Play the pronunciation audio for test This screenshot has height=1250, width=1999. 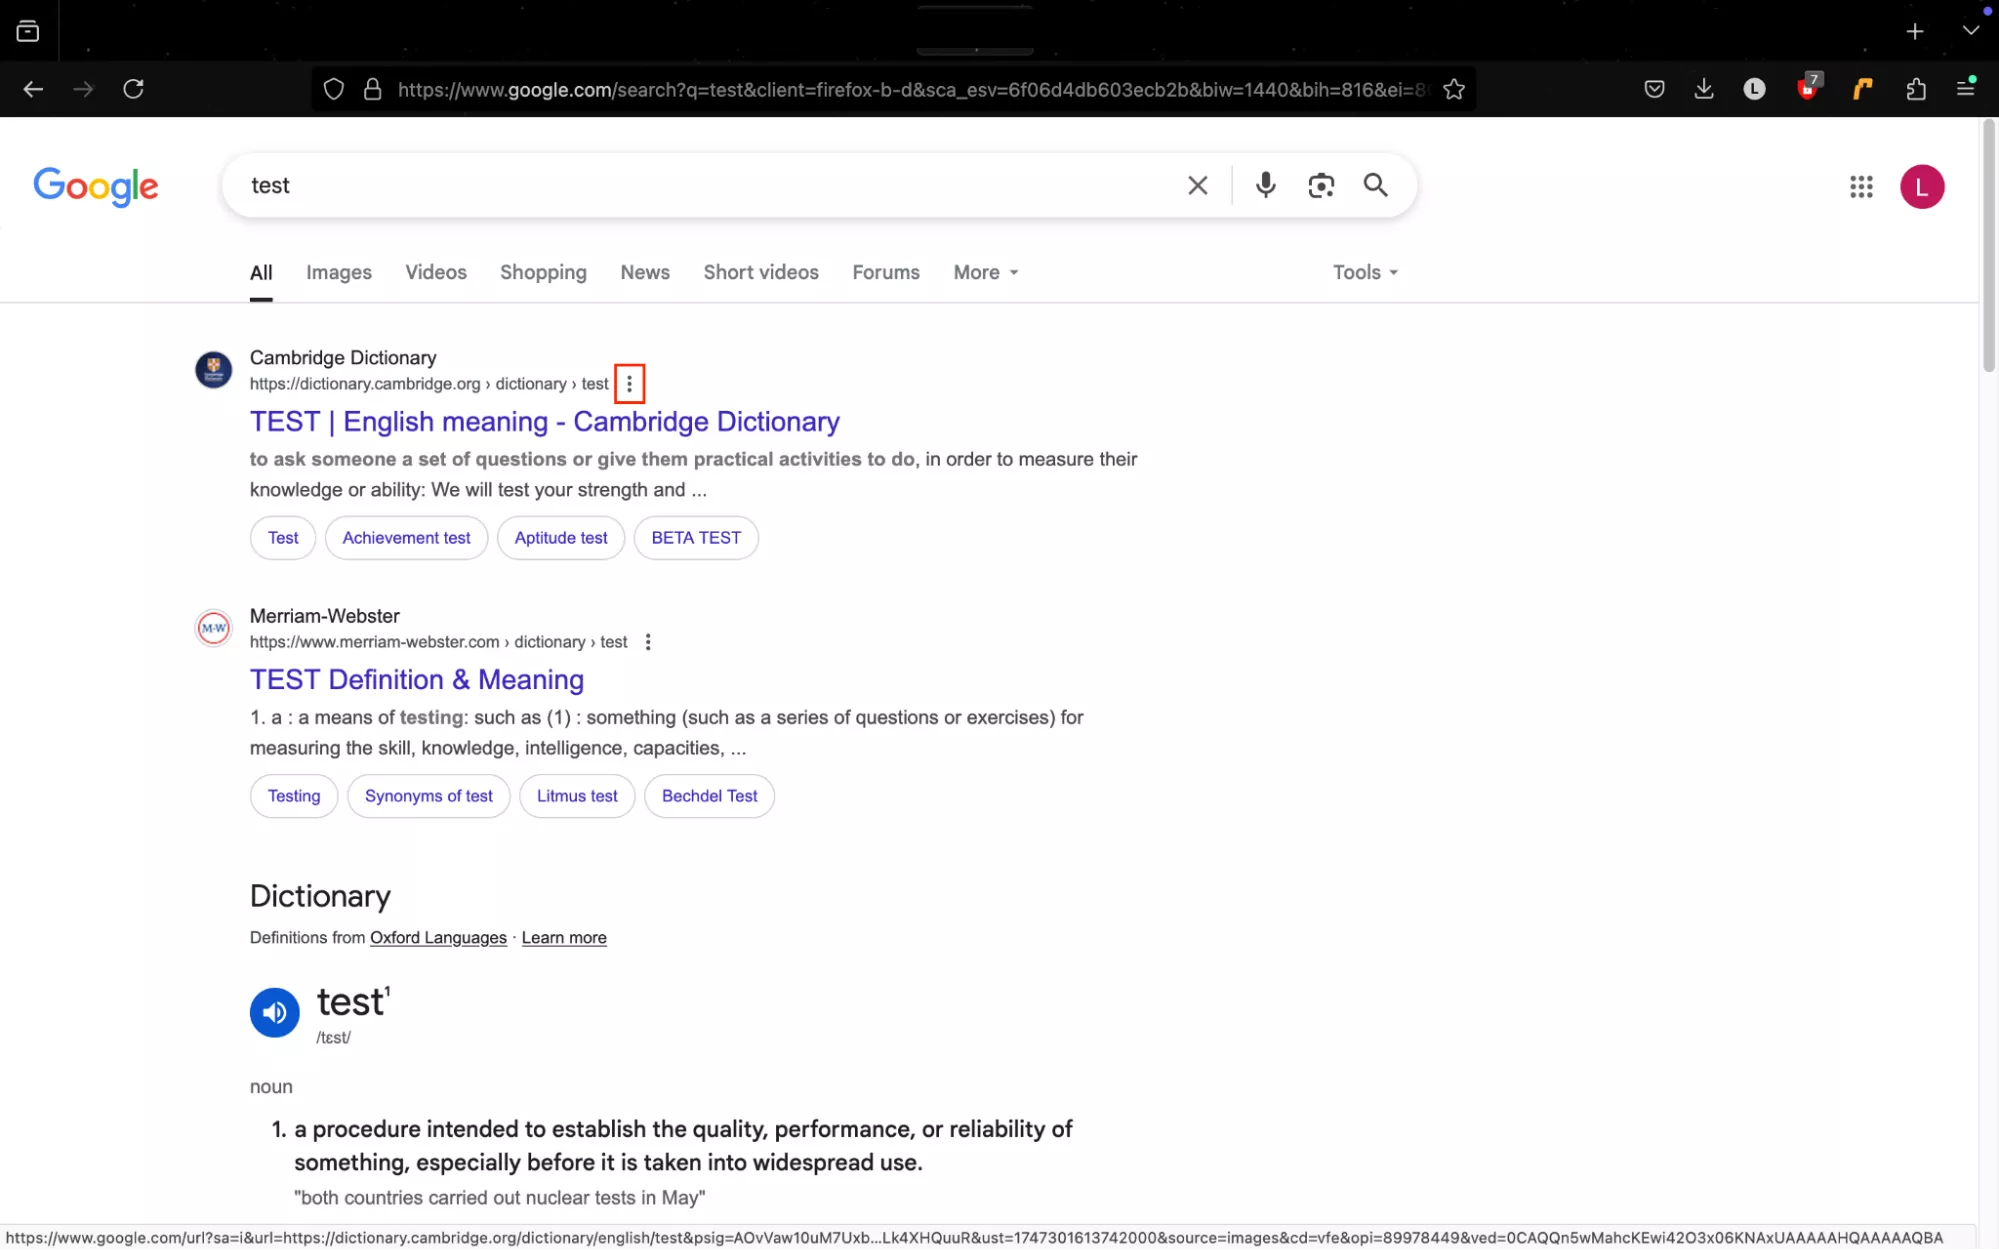click(274, 1012)
